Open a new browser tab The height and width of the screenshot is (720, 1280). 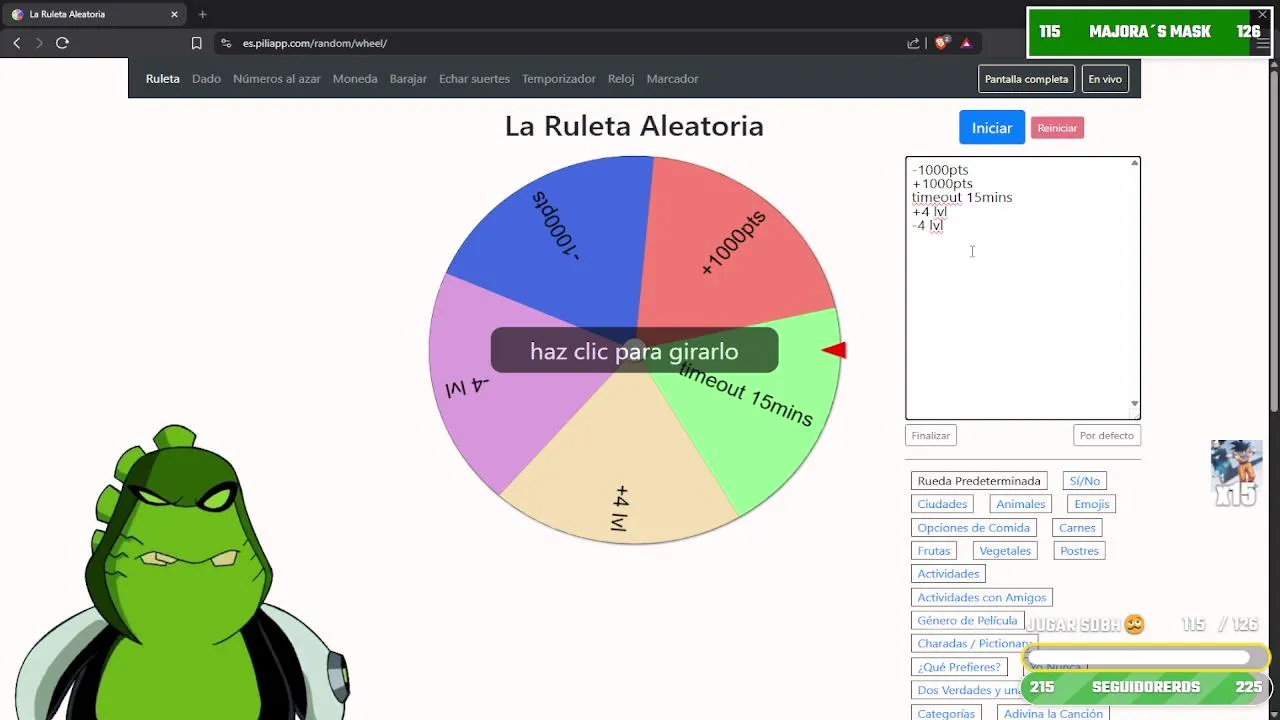[202, 14]
